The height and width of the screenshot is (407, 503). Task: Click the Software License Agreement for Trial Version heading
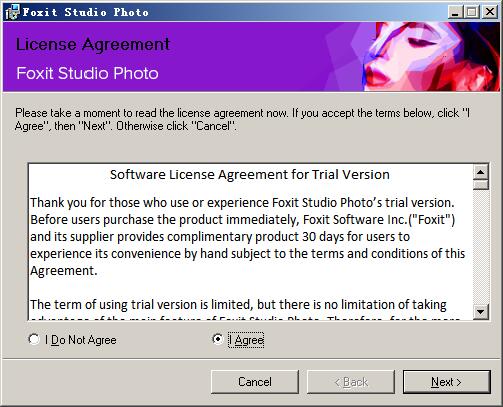250,174
